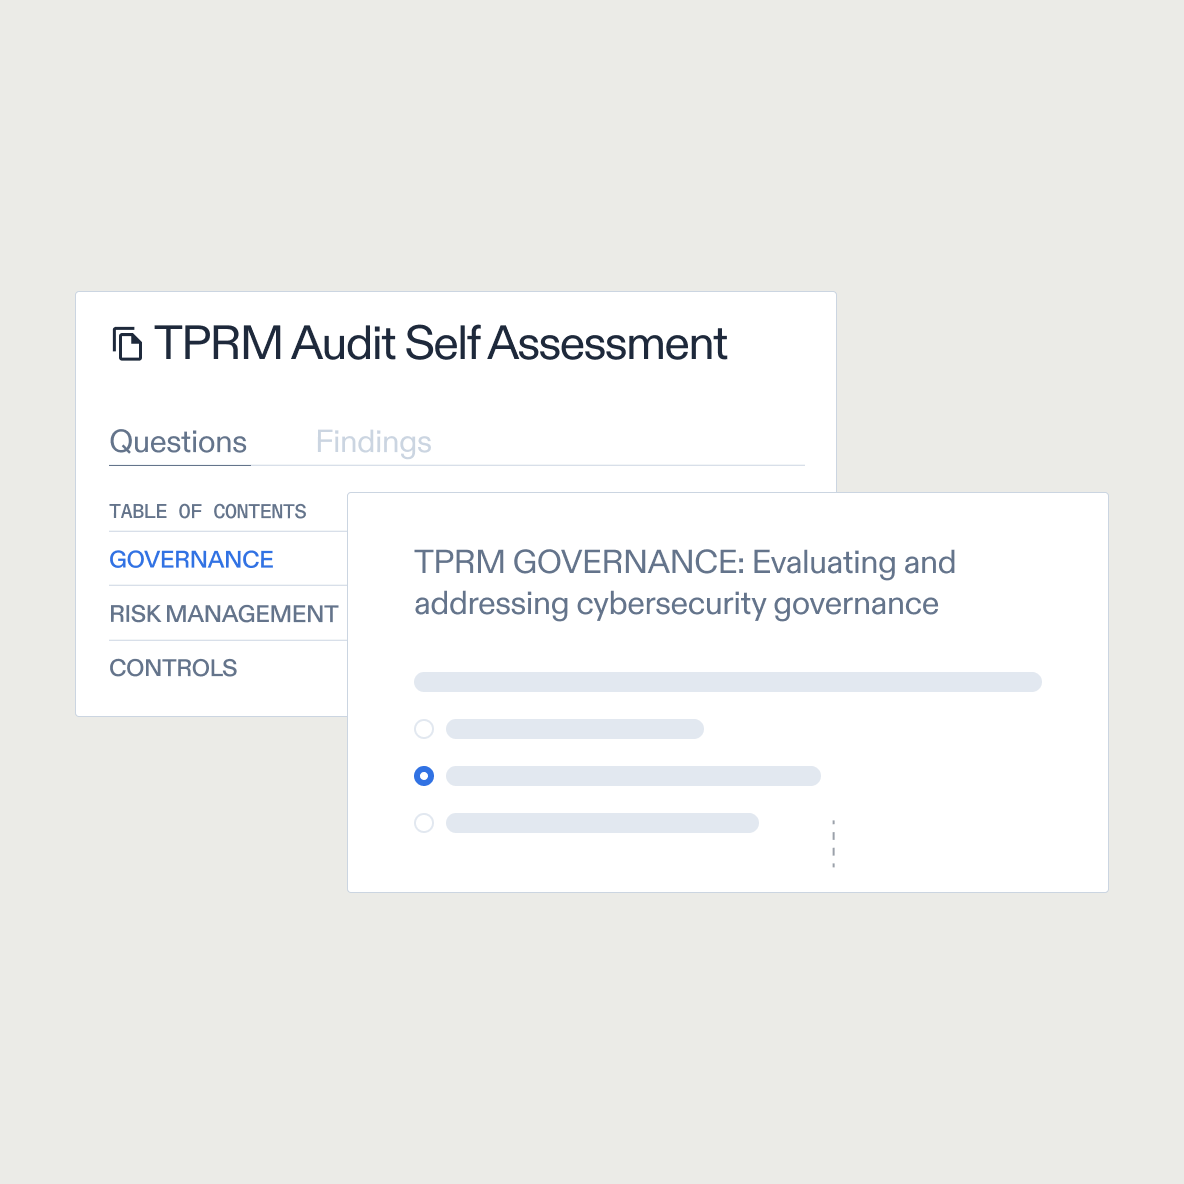1184x1184 pixels.
Task: Click the dashed drag handle on the question card
Action: click(833, 842)
